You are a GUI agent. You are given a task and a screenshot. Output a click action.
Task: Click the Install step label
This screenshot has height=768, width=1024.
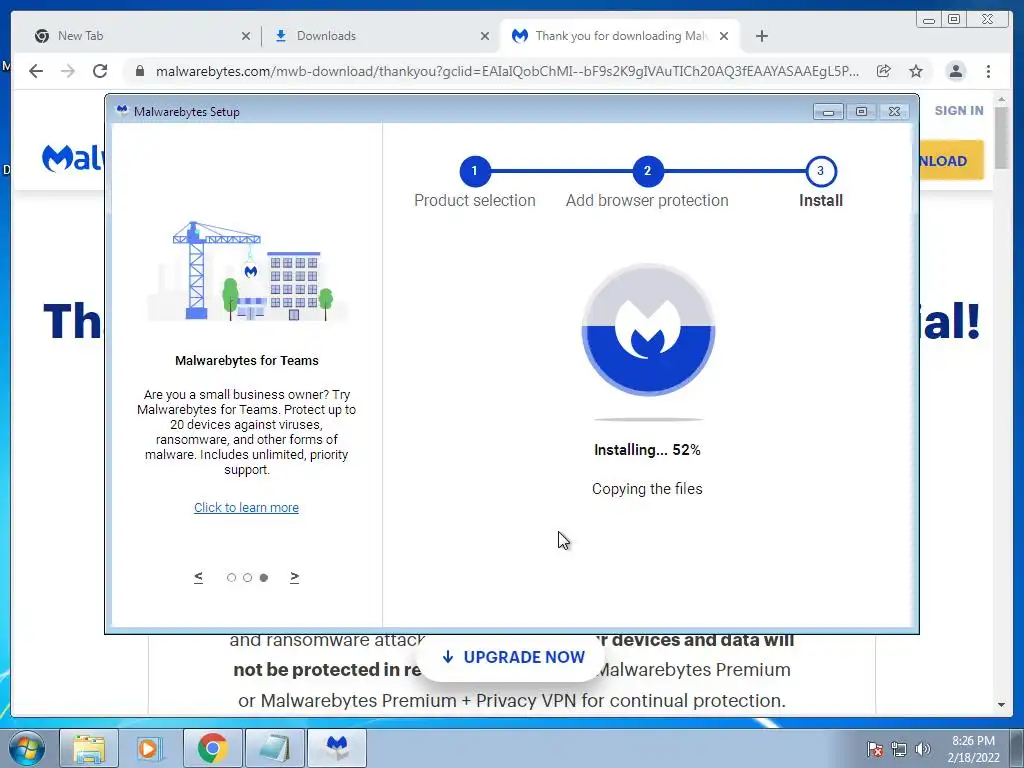[x=821, y=200]
